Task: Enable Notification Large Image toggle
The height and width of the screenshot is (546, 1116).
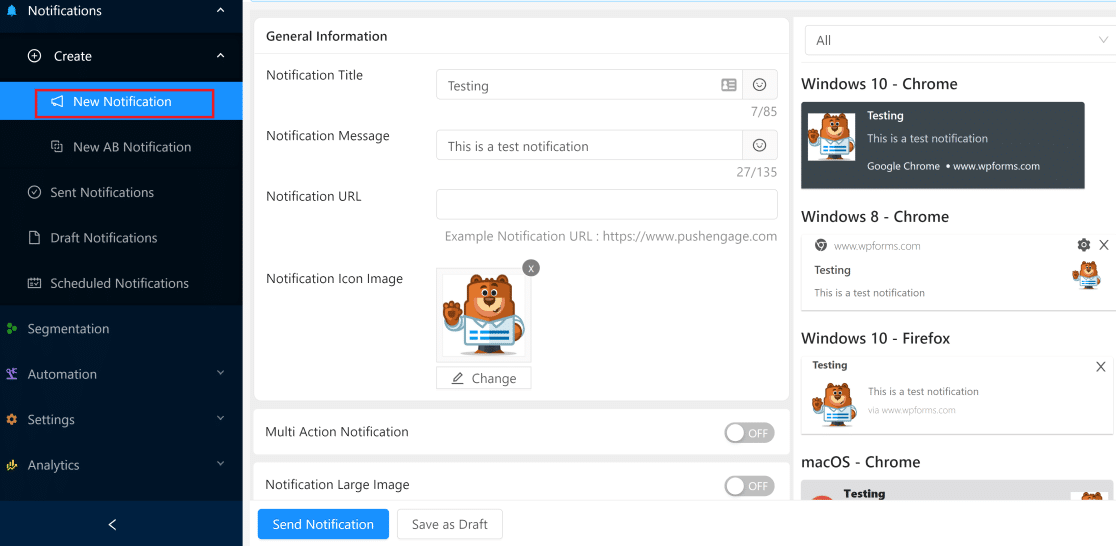Action: [x=749, y=486]
